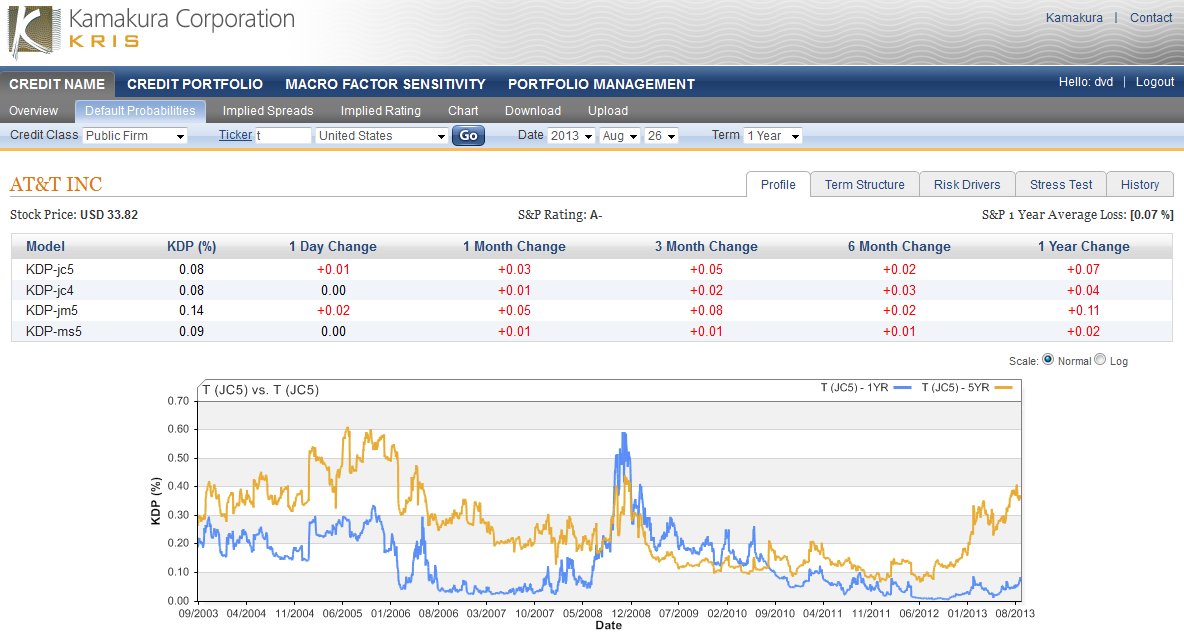Image resolution: width=1184 pixels, height=635 pixels.
Task: Click the 6 Month Change column header
Action: pos(899,246)
